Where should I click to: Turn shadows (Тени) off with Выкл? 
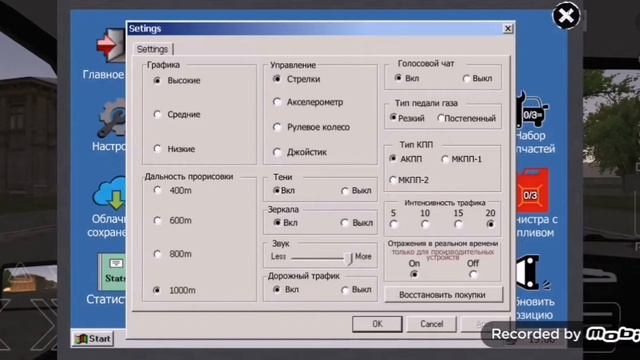coord(345,191)
